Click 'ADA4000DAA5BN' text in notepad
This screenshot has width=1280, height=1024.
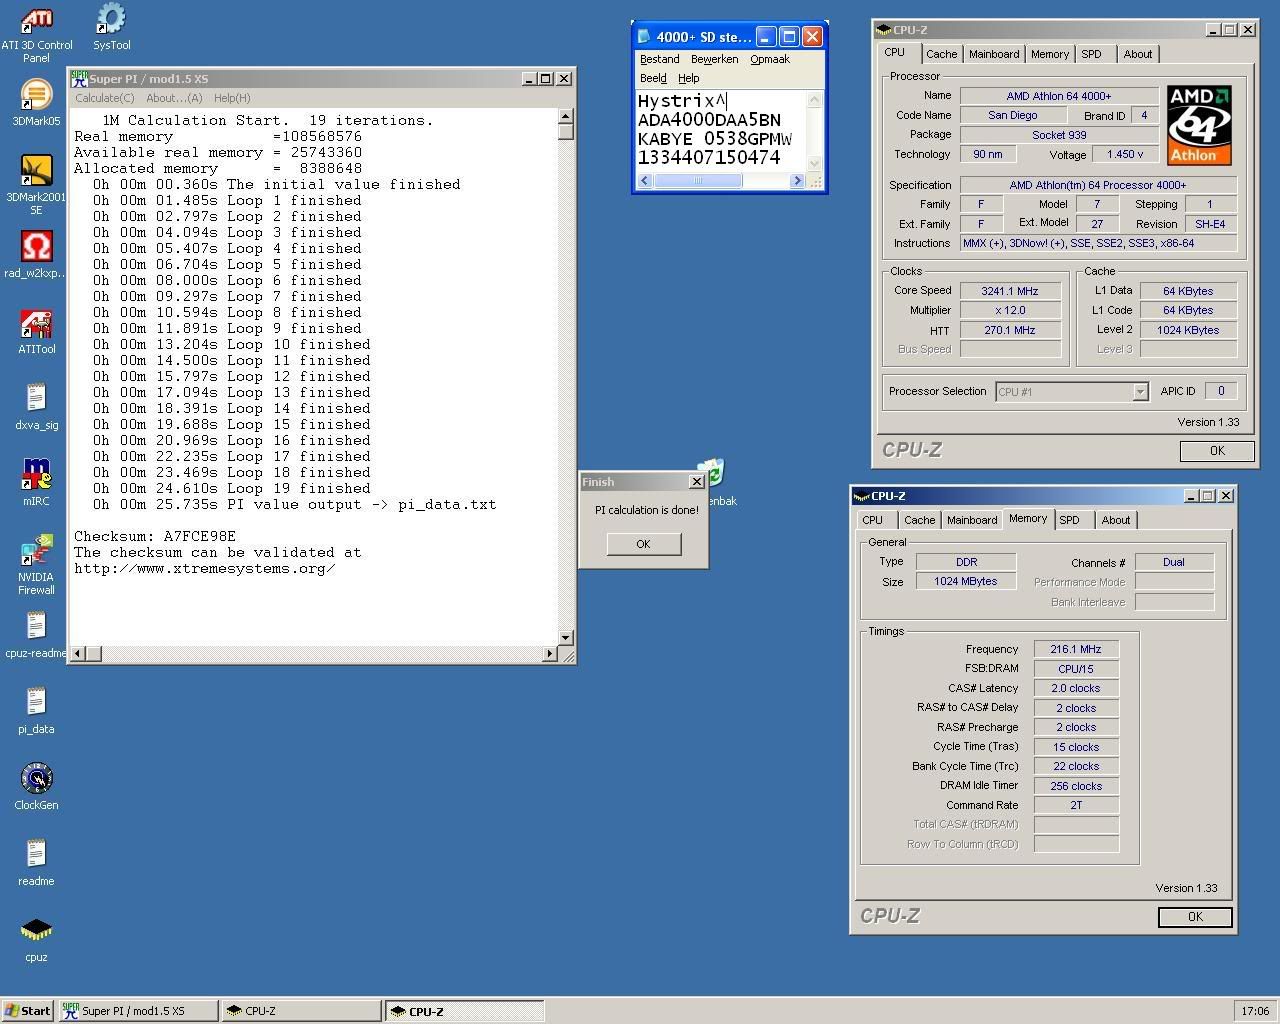pos(709,120)
